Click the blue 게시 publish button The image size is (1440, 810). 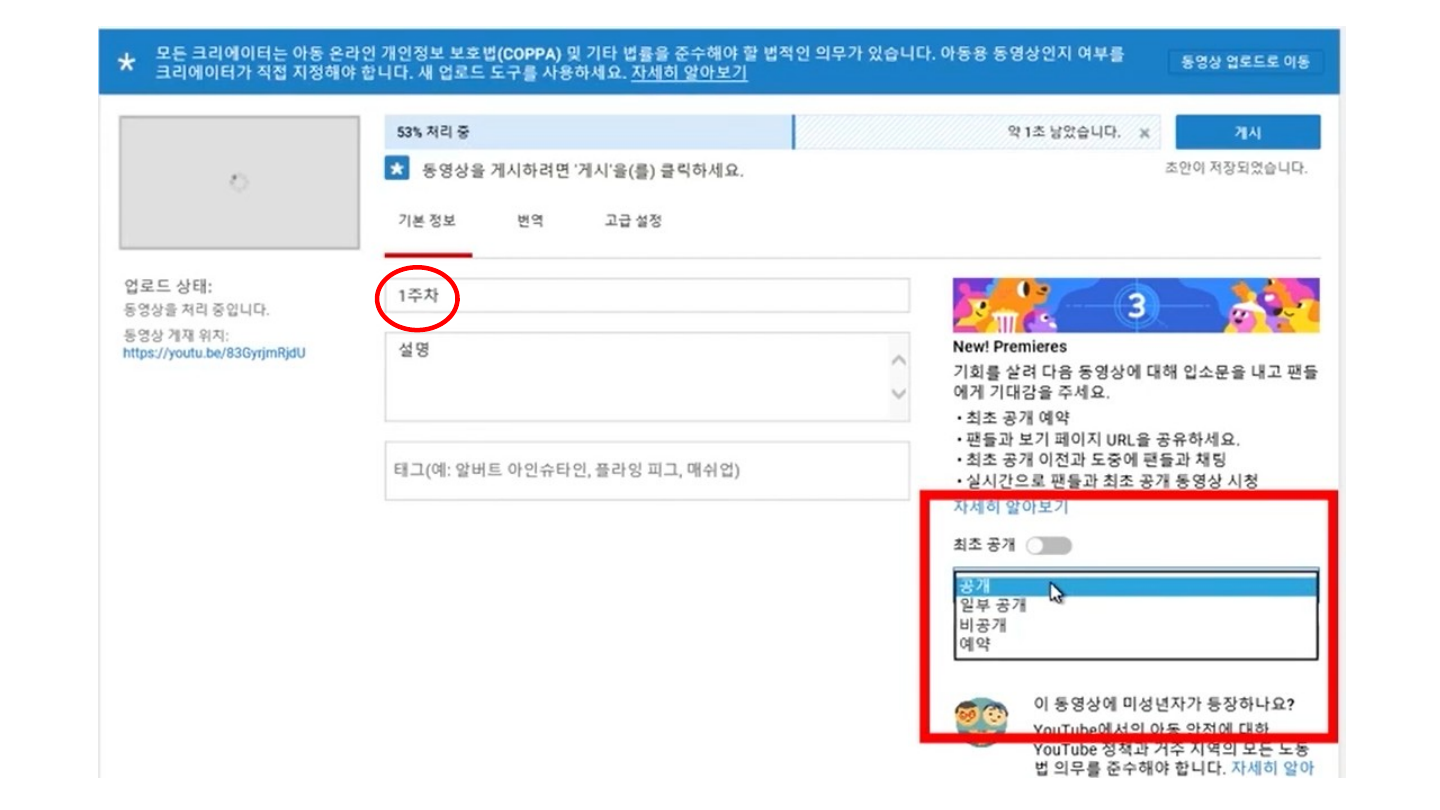[1247, 133]
